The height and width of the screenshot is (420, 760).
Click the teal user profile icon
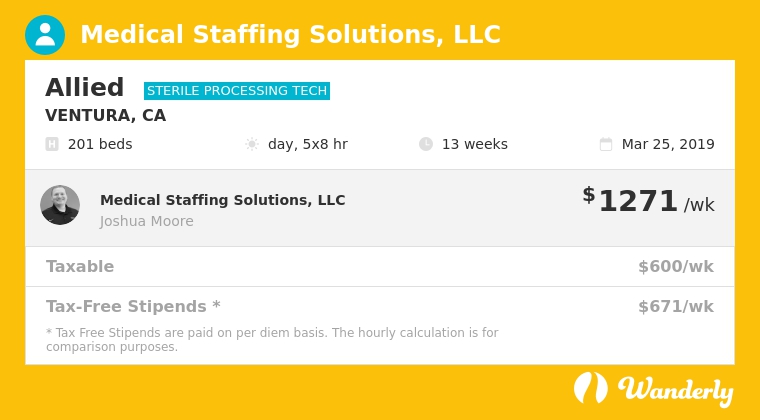45,35
